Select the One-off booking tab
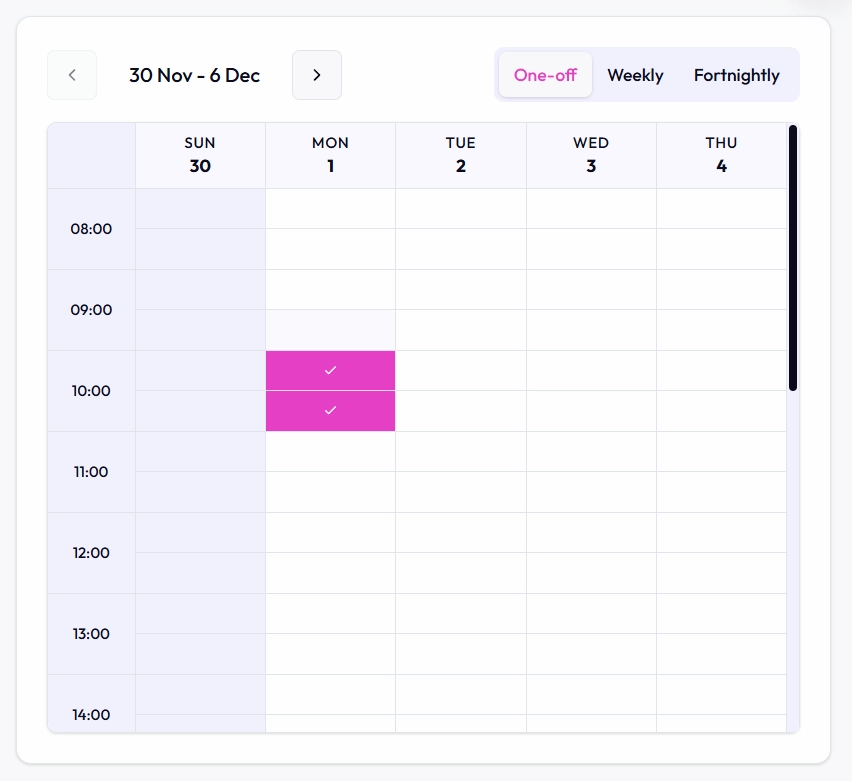852x781 pixels. (545, 74)
